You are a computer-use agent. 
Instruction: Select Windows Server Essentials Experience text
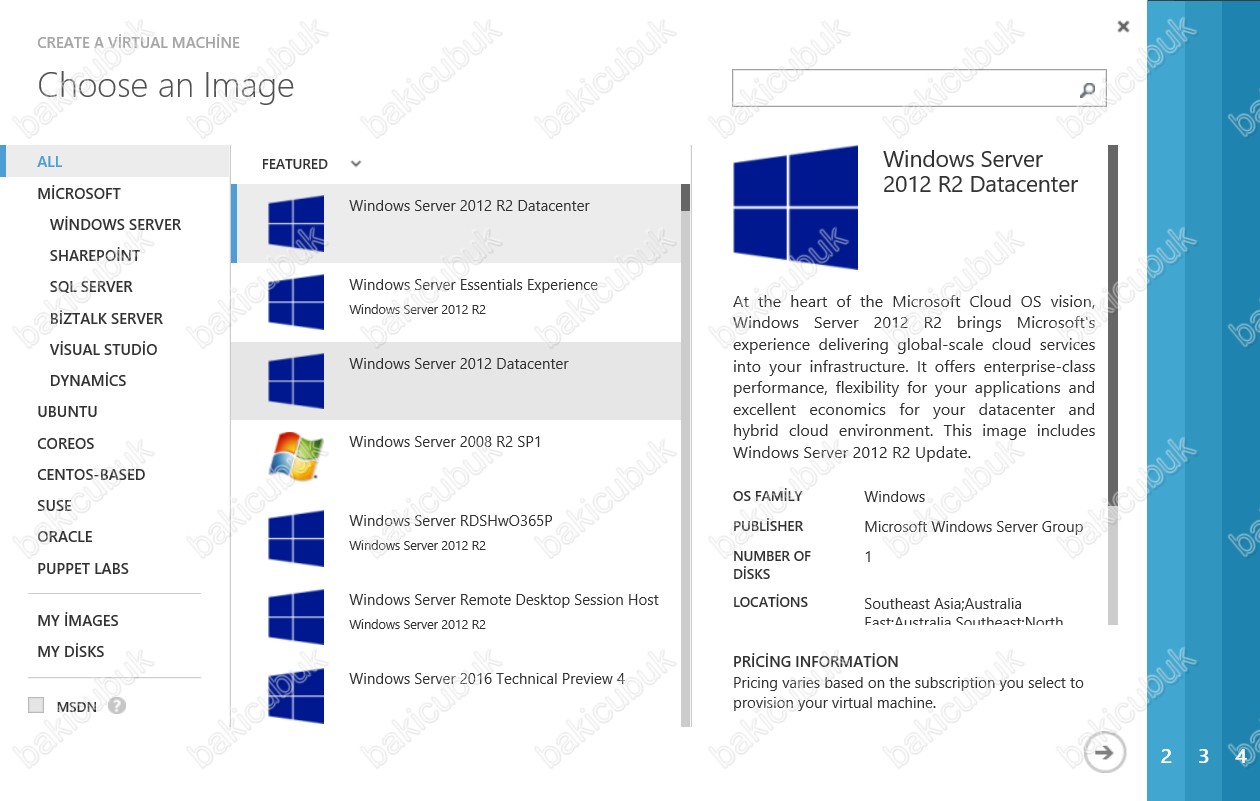[473, 284]
